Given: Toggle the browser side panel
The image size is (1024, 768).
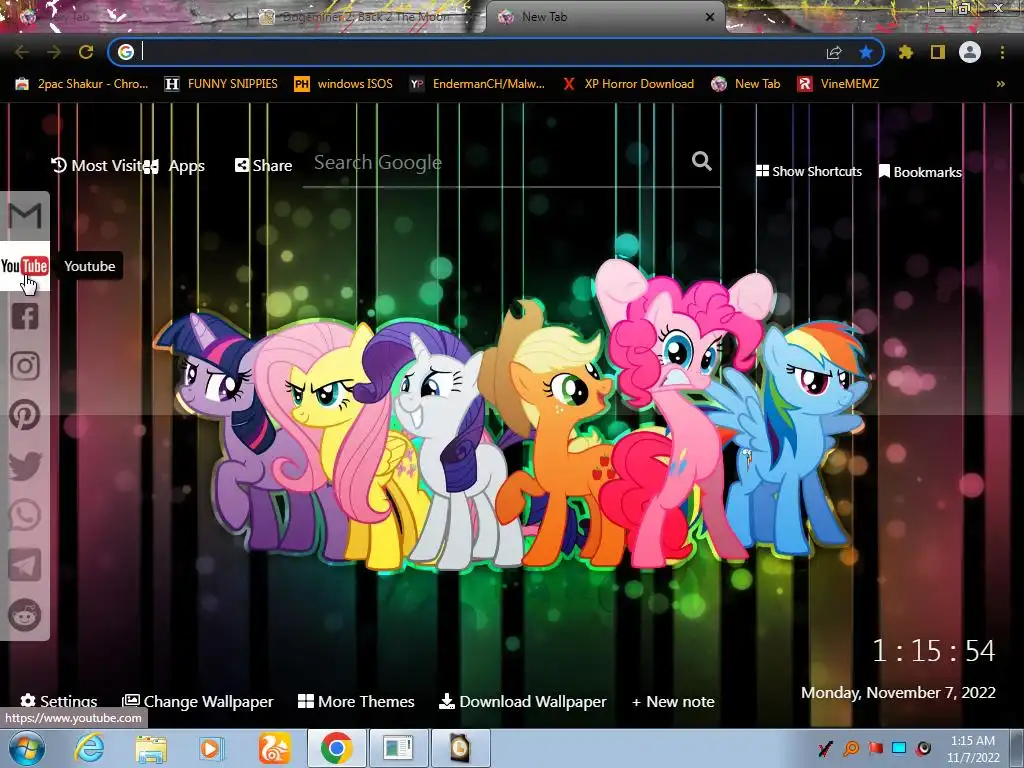Looking at the screenshot, I should [938, 52].
